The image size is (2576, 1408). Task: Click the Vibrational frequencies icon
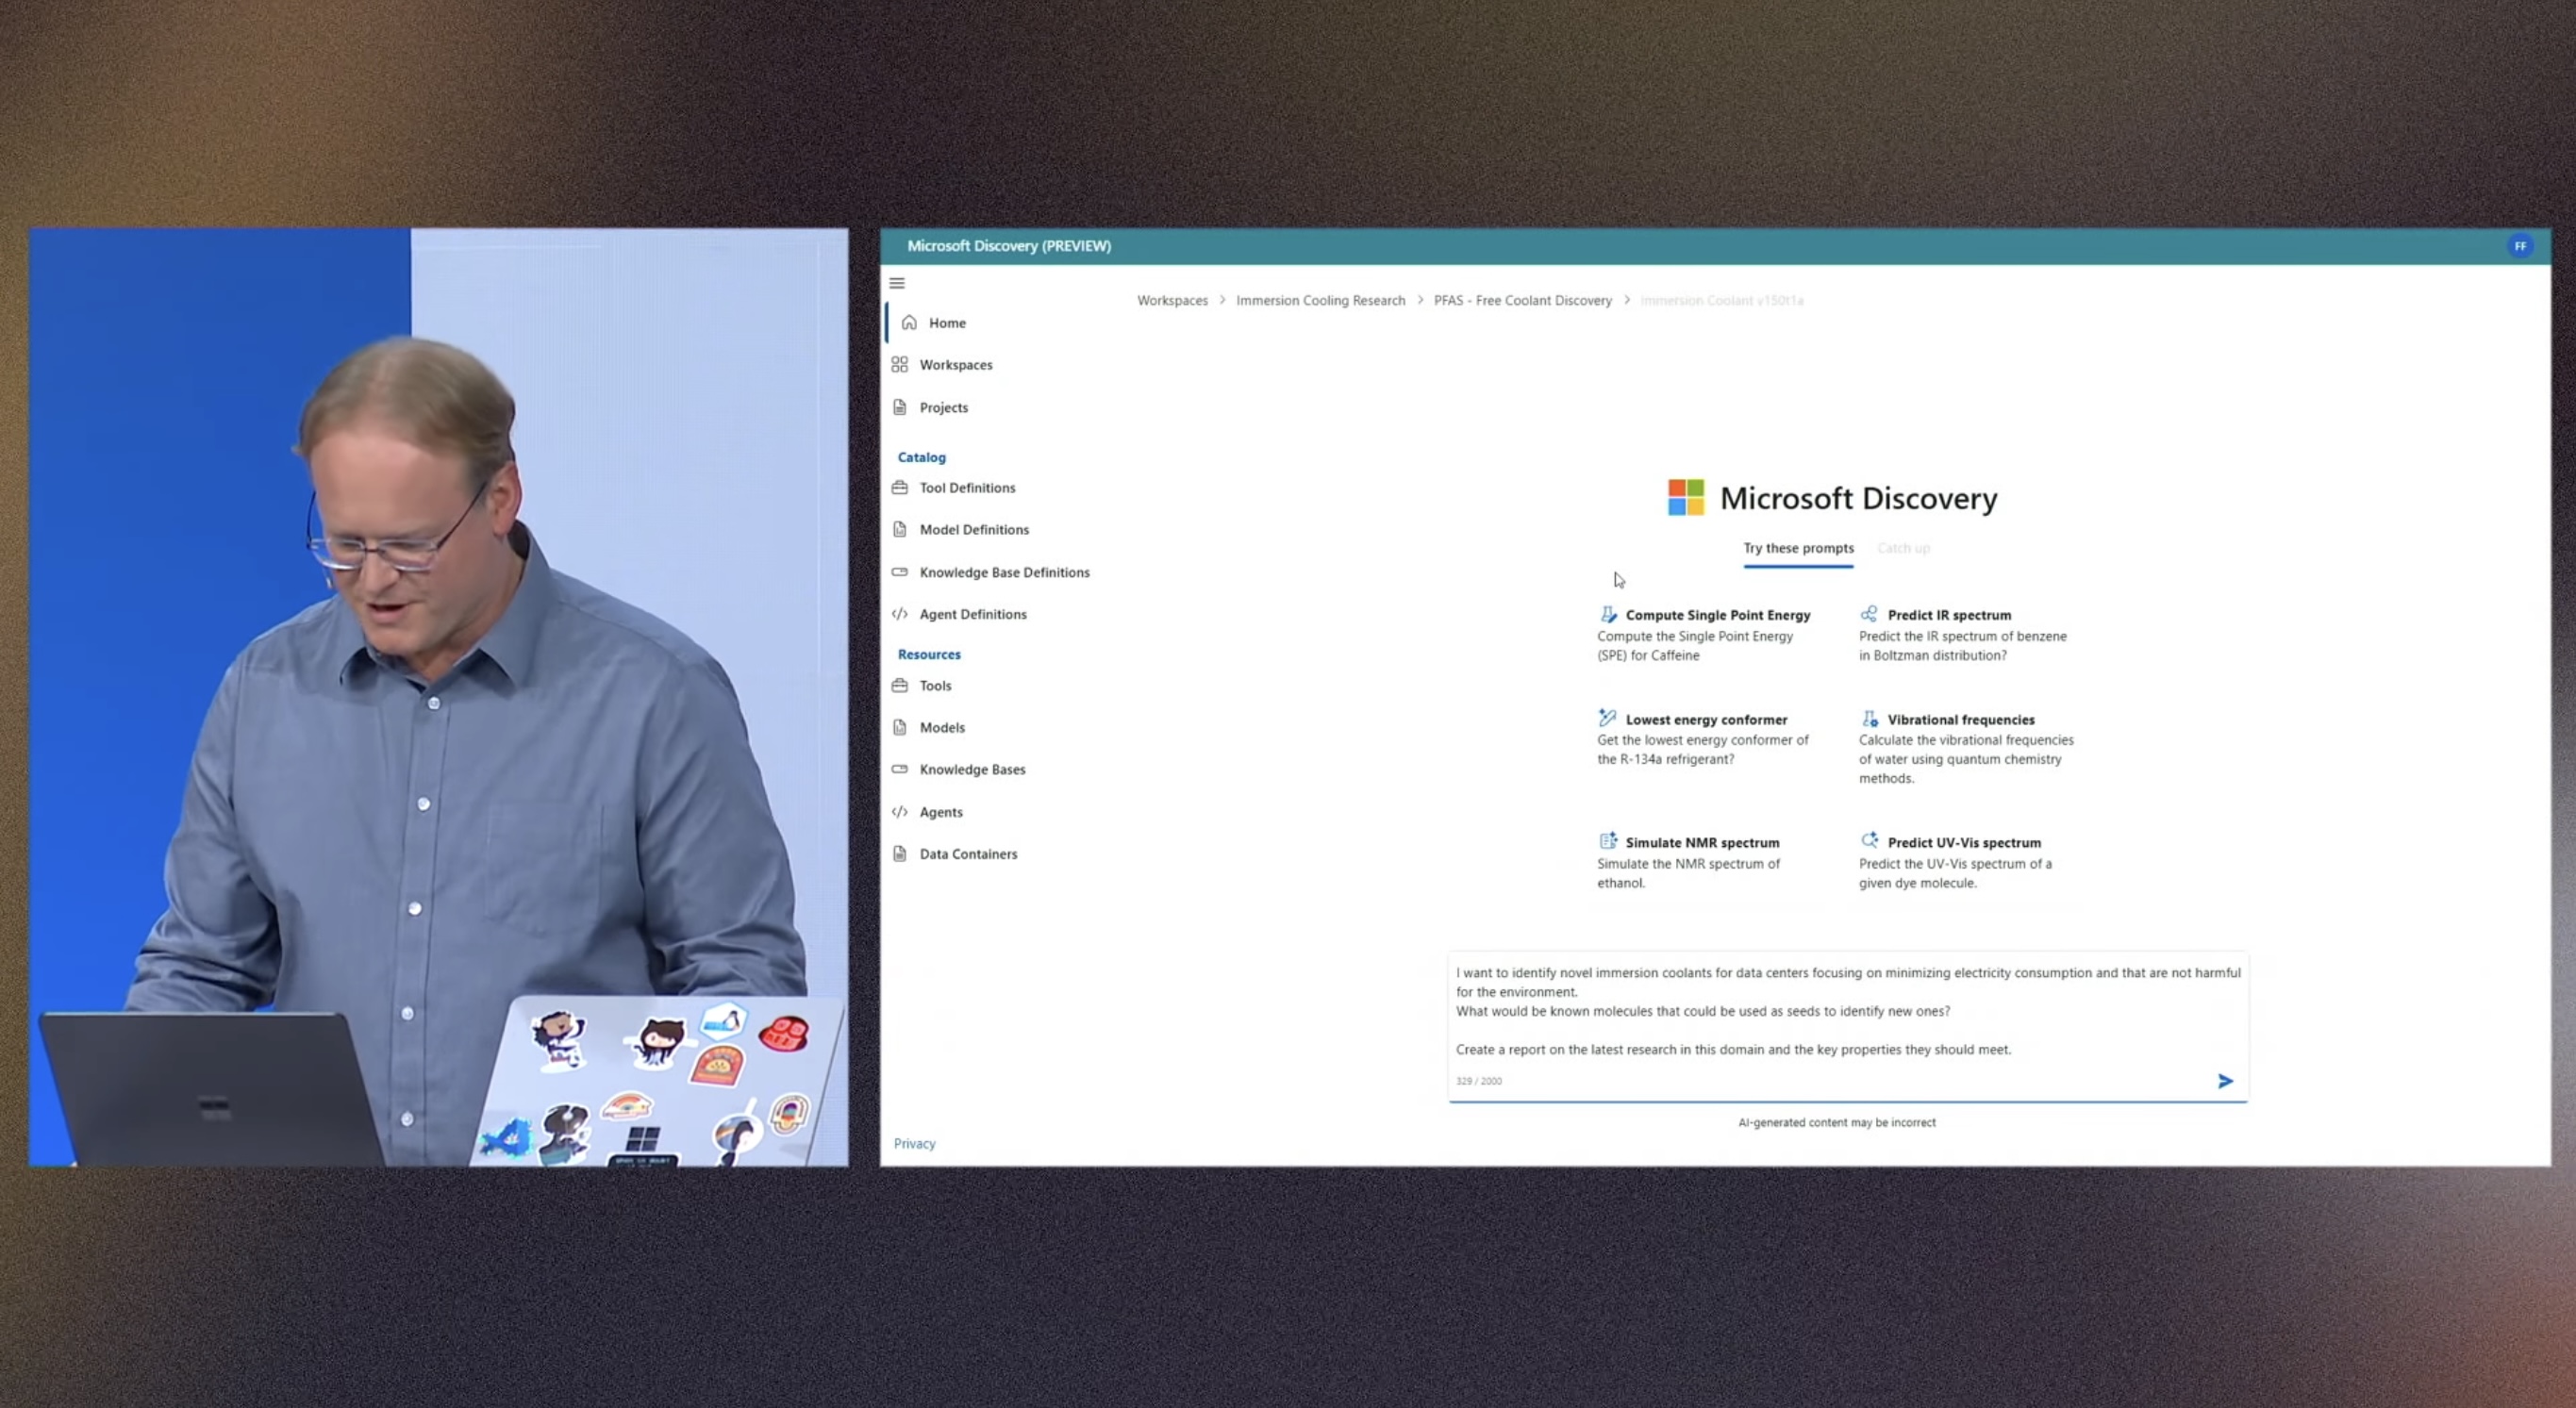point(1869,718)
